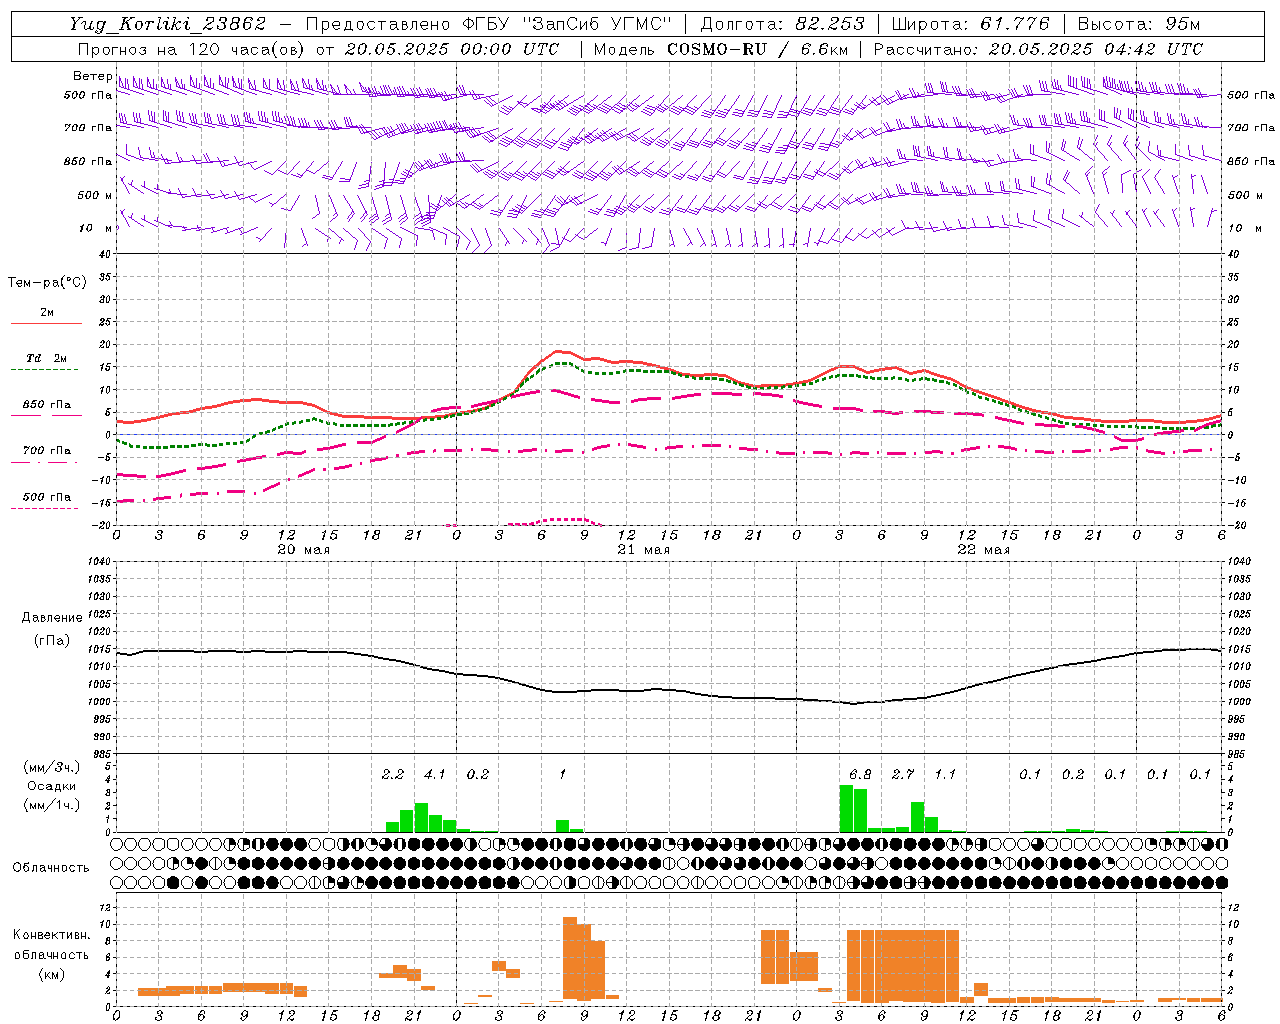This screenshot has height=1024, width=1280.
Task: Click the tallest green precipitation bar on 22 мая
Action: pyautogui.click(x=846, y=809)
